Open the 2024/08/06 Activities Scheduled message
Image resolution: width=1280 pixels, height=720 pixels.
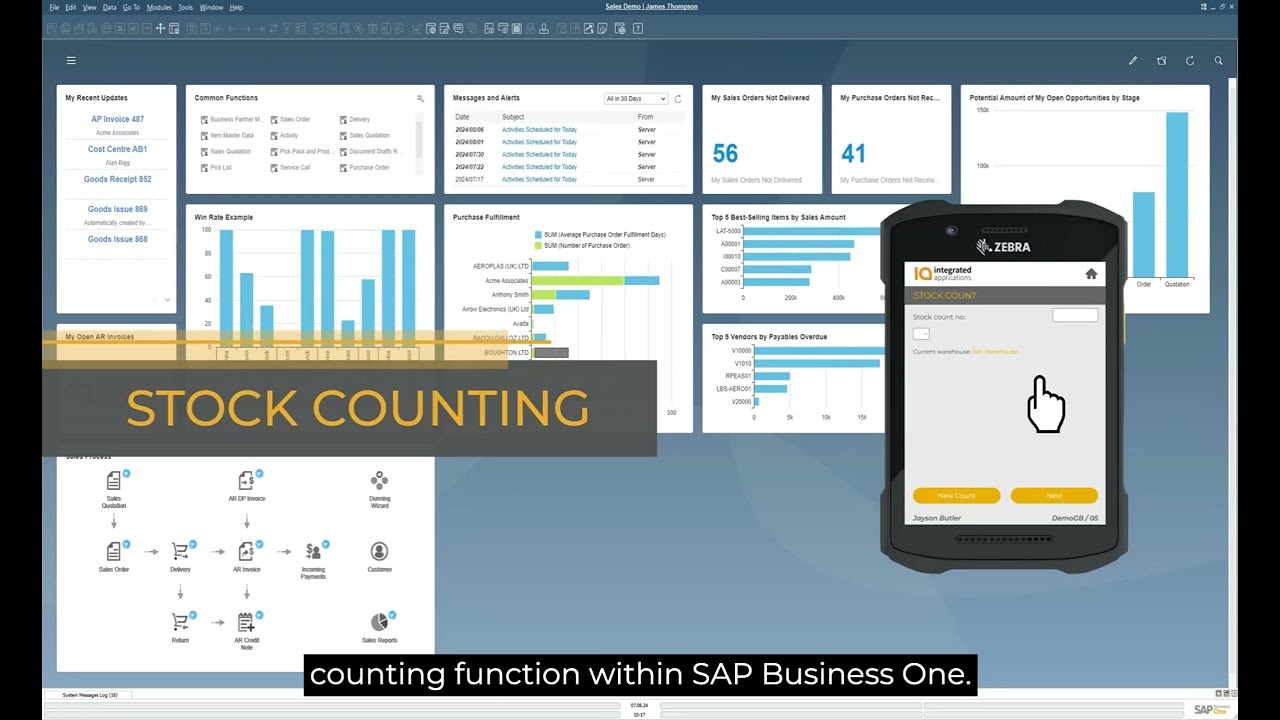tap(539, 130)
